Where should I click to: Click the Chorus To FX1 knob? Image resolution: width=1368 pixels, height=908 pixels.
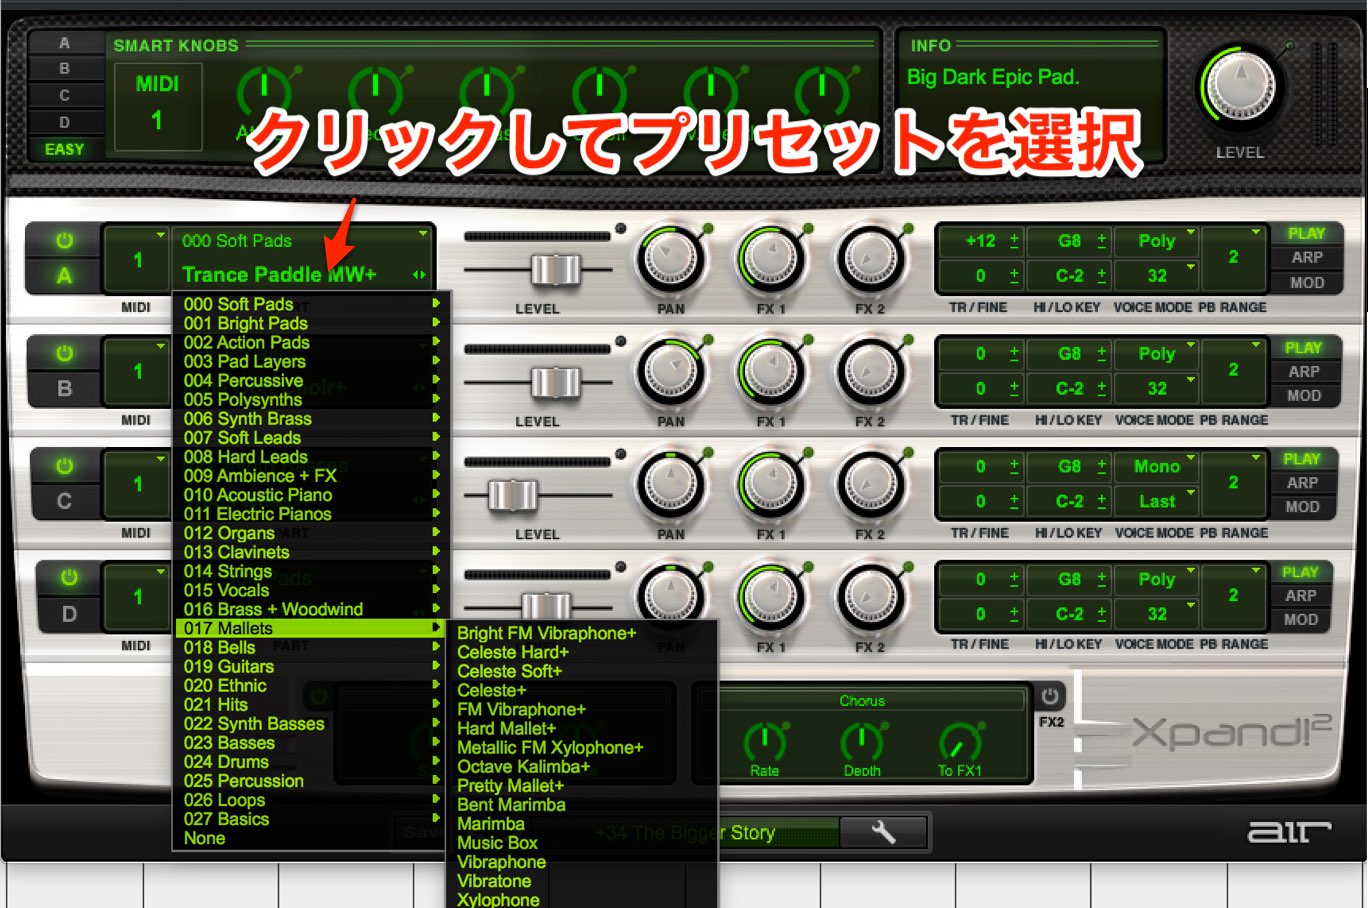pyautogui.click(x=959, y=741)
